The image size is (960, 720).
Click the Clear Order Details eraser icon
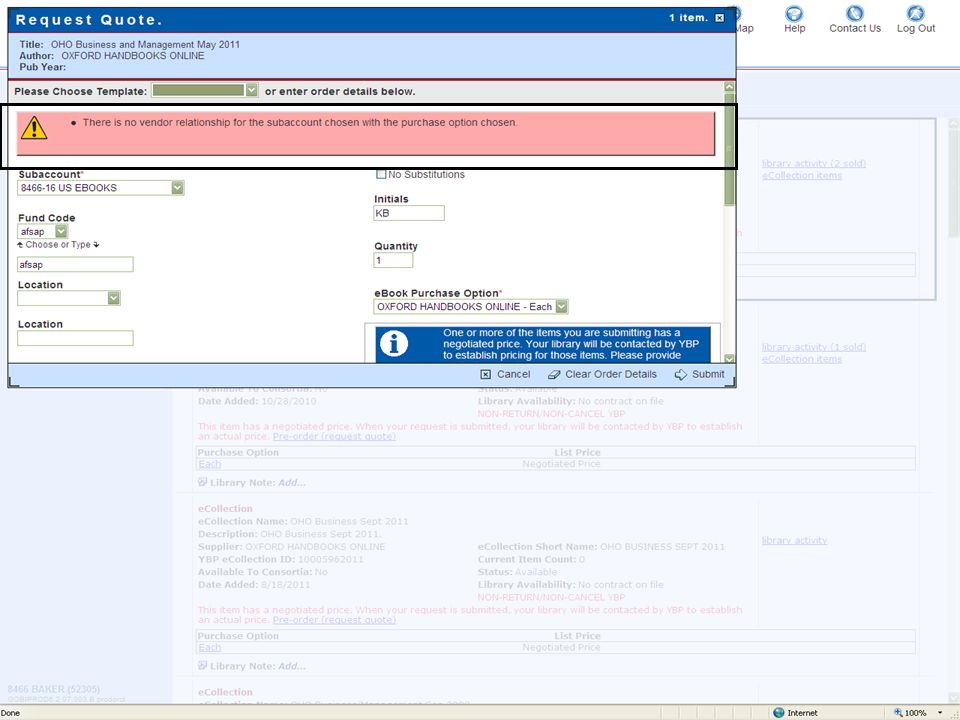pos(553,374)
